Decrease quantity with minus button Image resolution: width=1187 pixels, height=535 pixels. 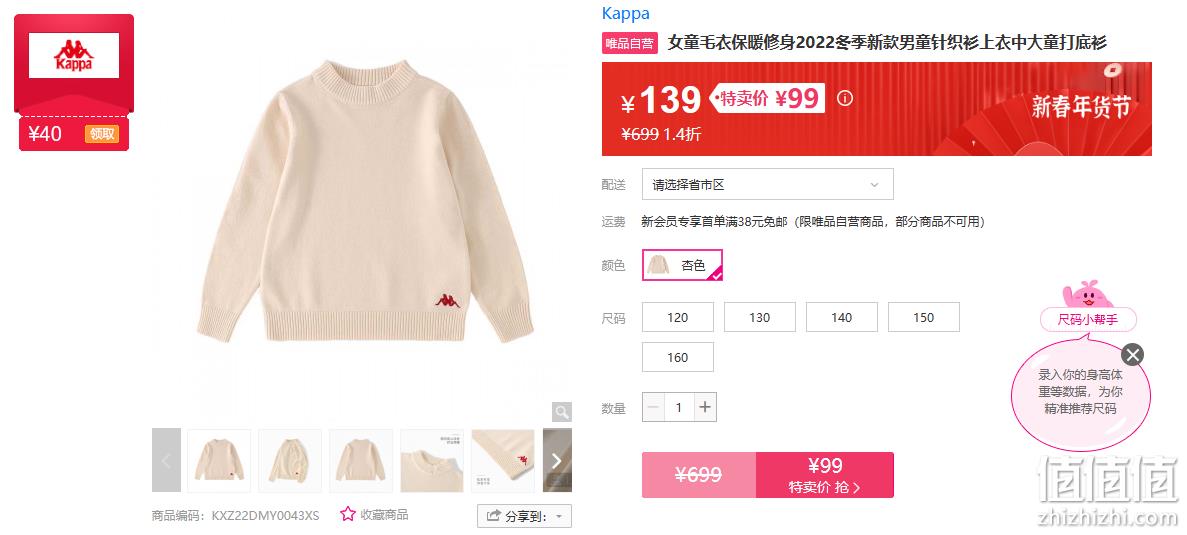tap(653, 407)
